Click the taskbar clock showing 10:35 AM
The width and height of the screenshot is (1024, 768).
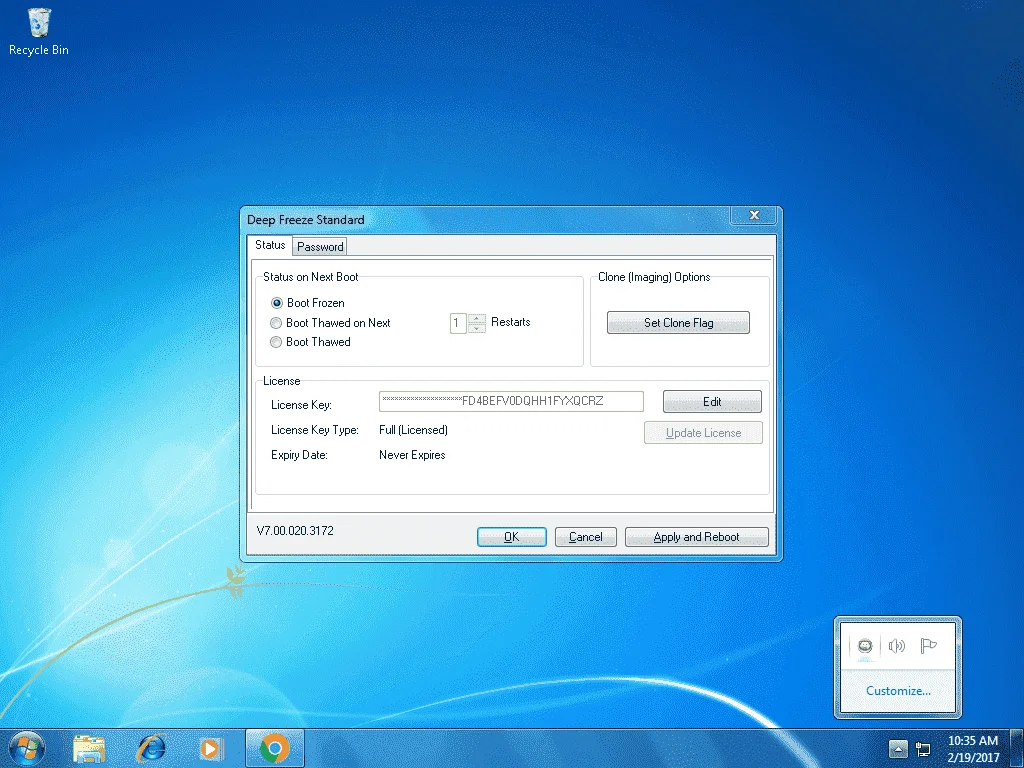(972, 748)
